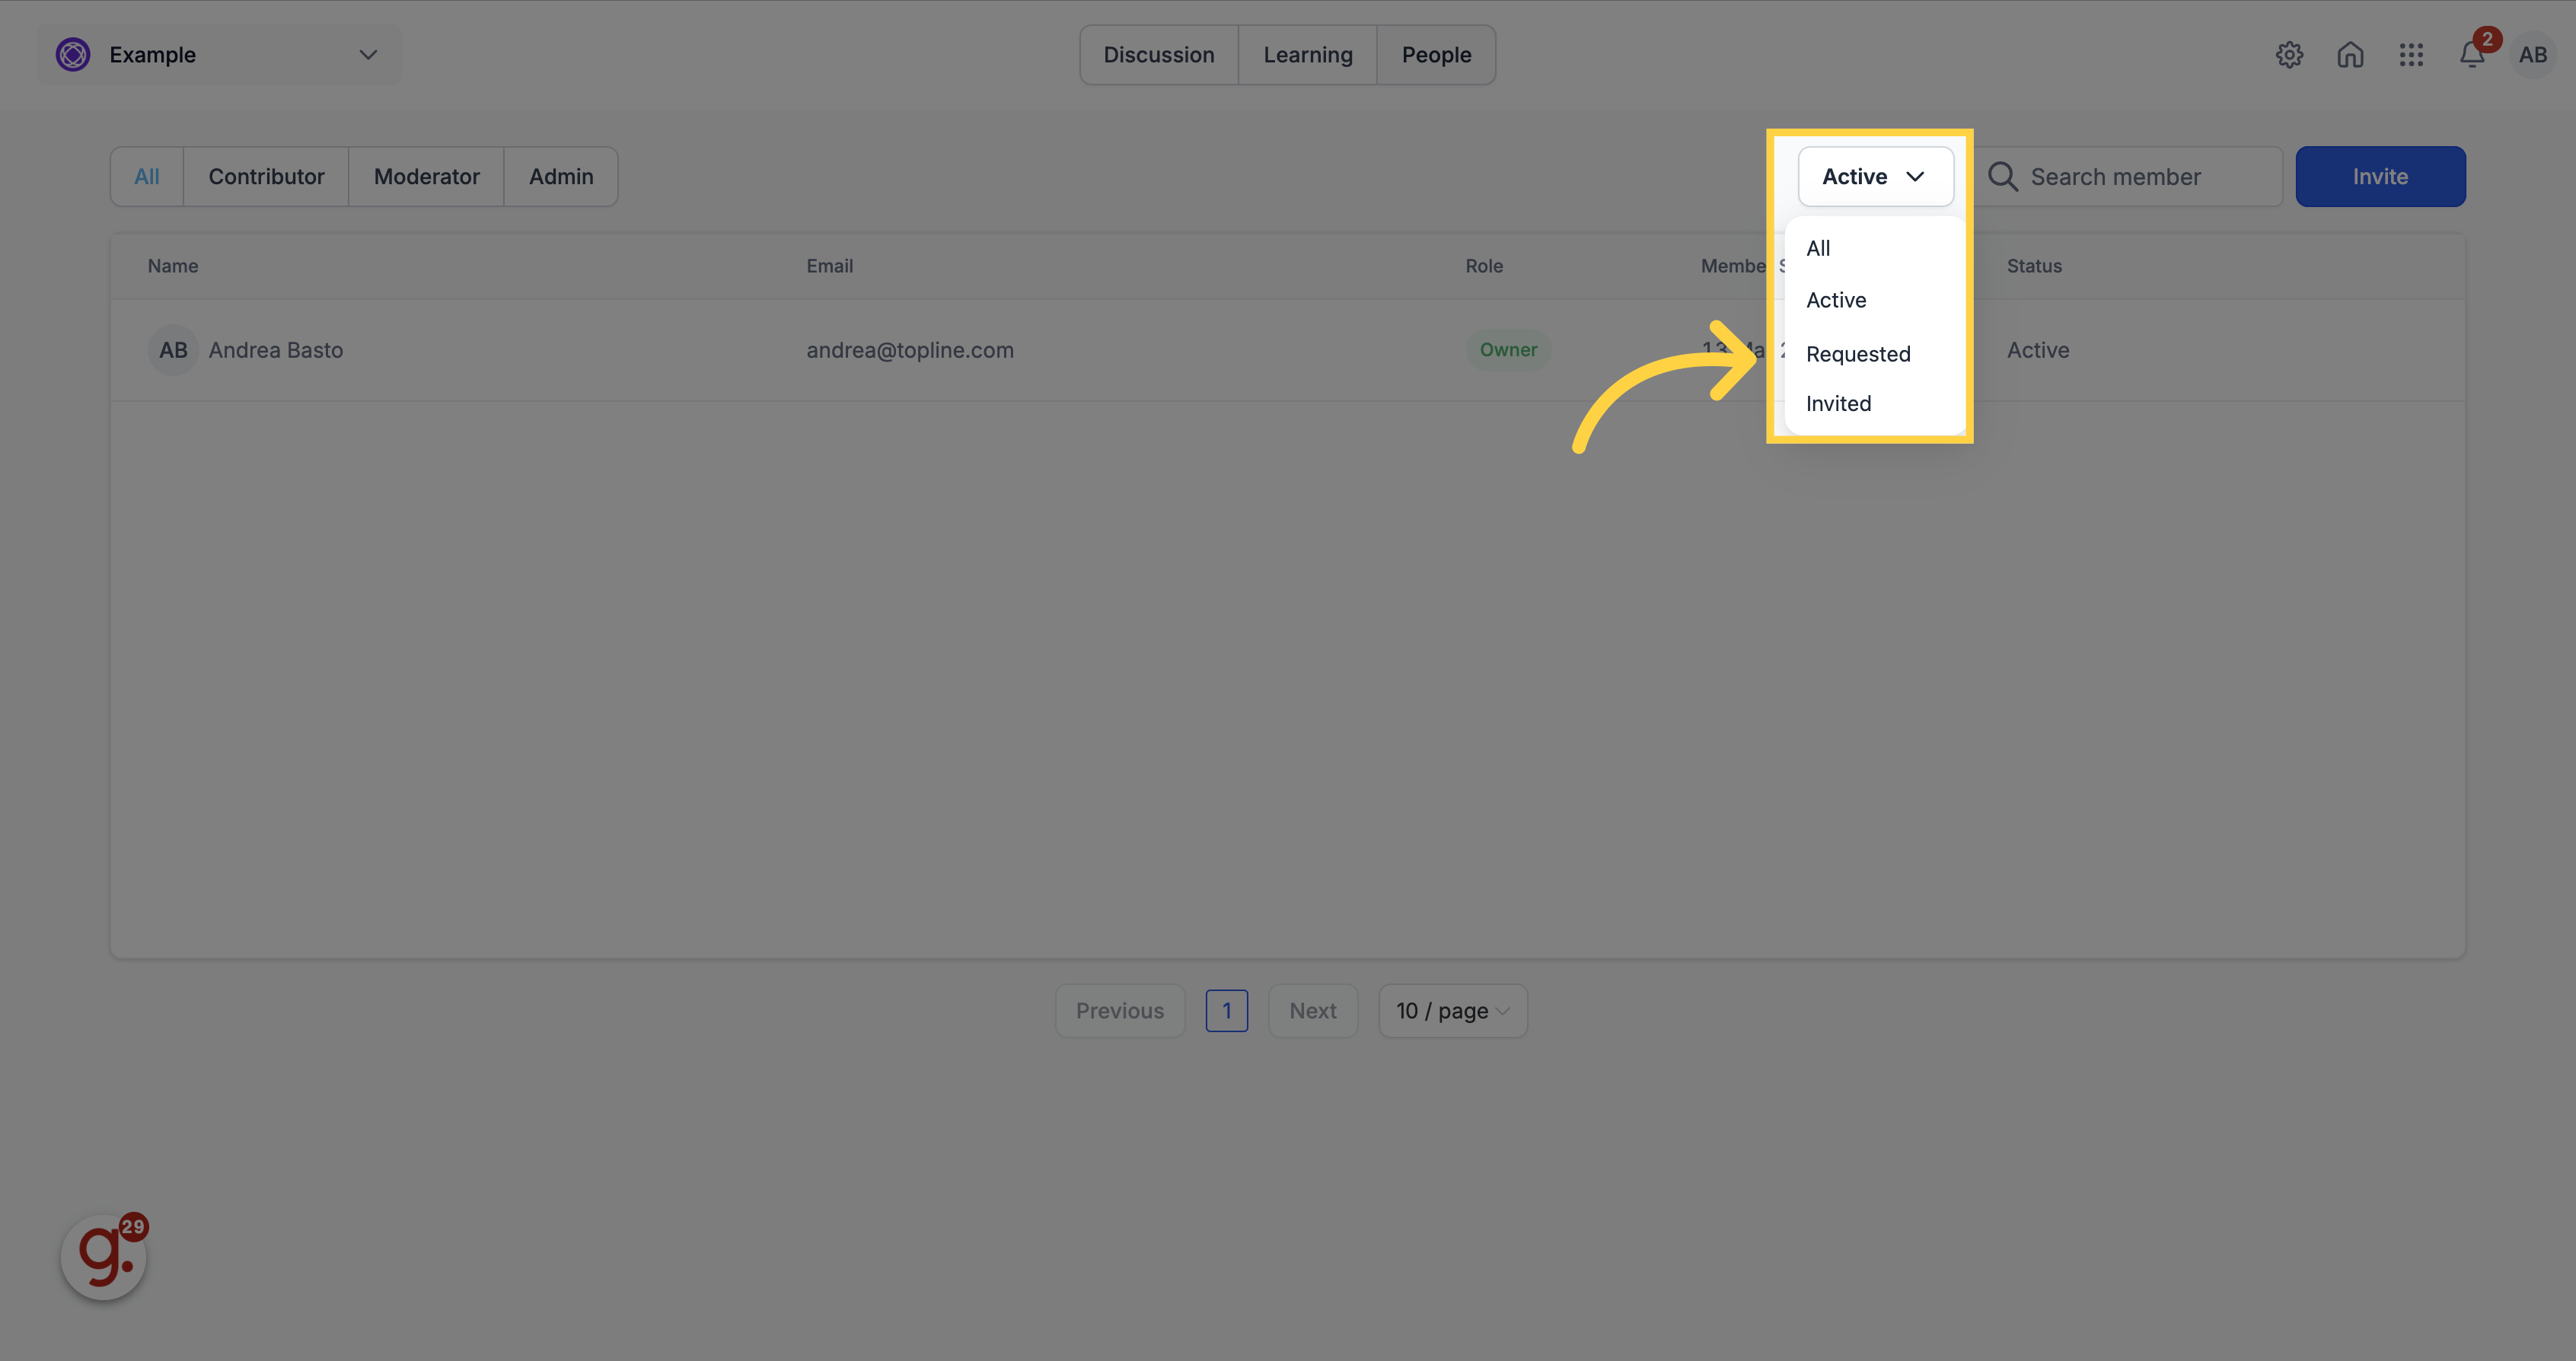Select Admin role filter toggle
The image size is (2576, 1361).
[x=559, y=175]
